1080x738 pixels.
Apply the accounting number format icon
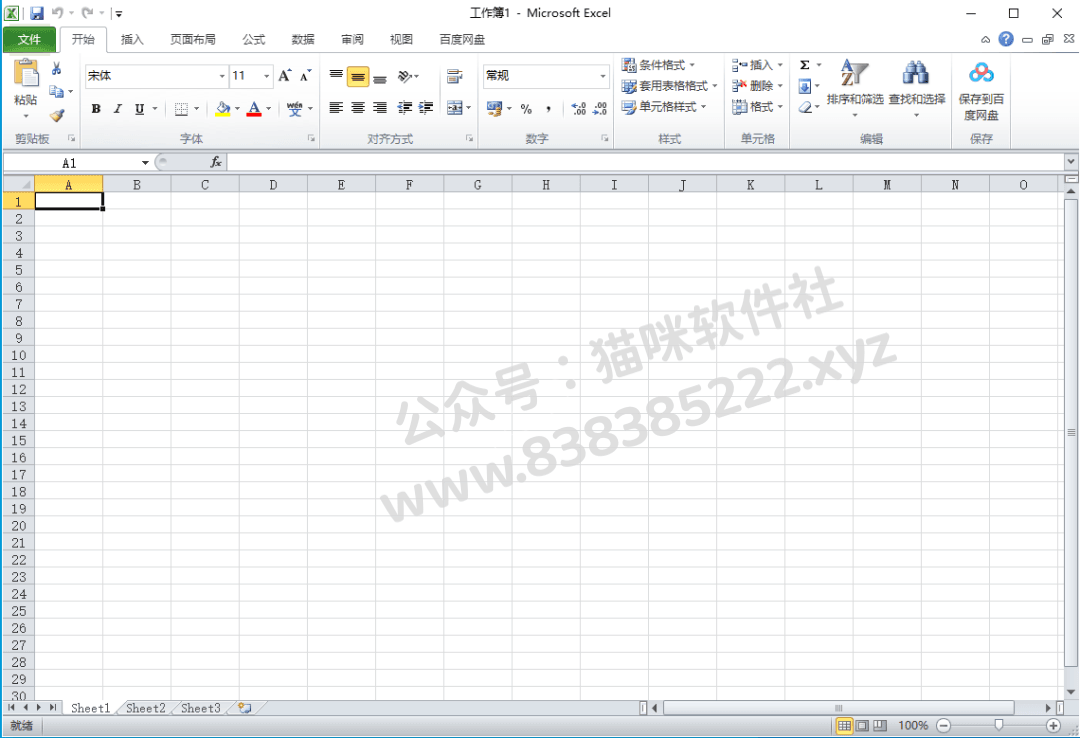point(494,108)
